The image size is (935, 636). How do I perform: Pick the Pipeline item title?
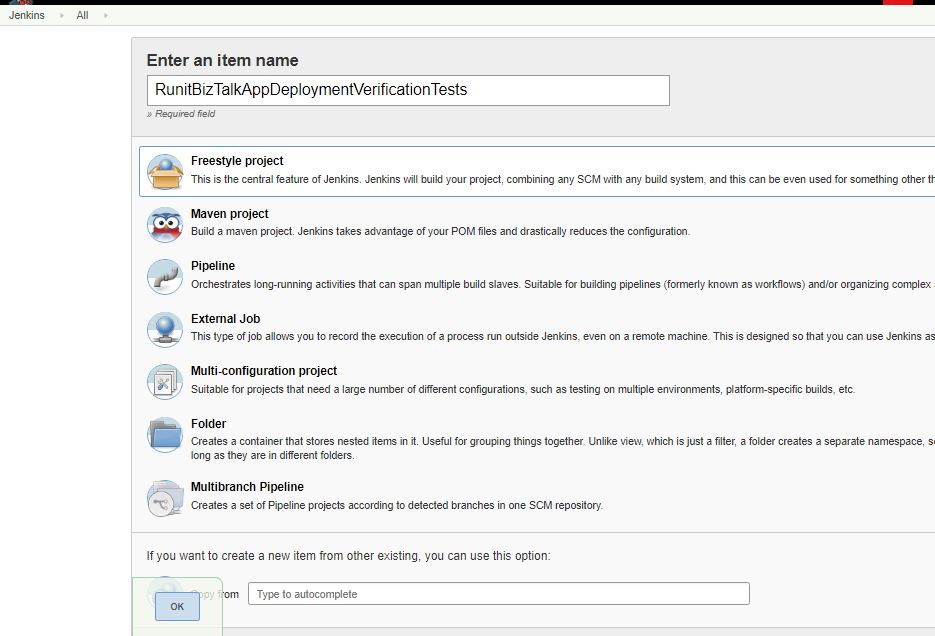point(213,266)
